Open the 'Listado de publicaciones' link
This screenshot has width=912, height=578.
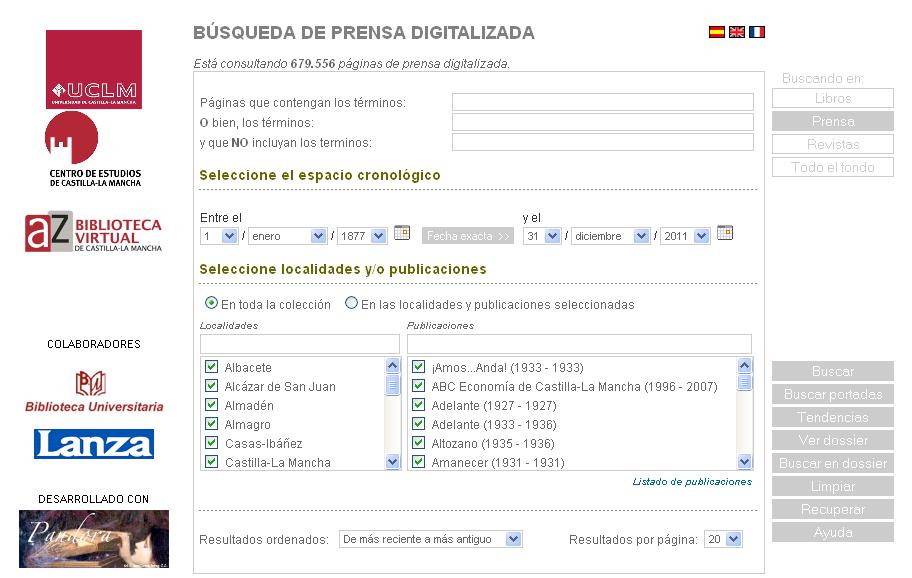(x=692, y=482)
